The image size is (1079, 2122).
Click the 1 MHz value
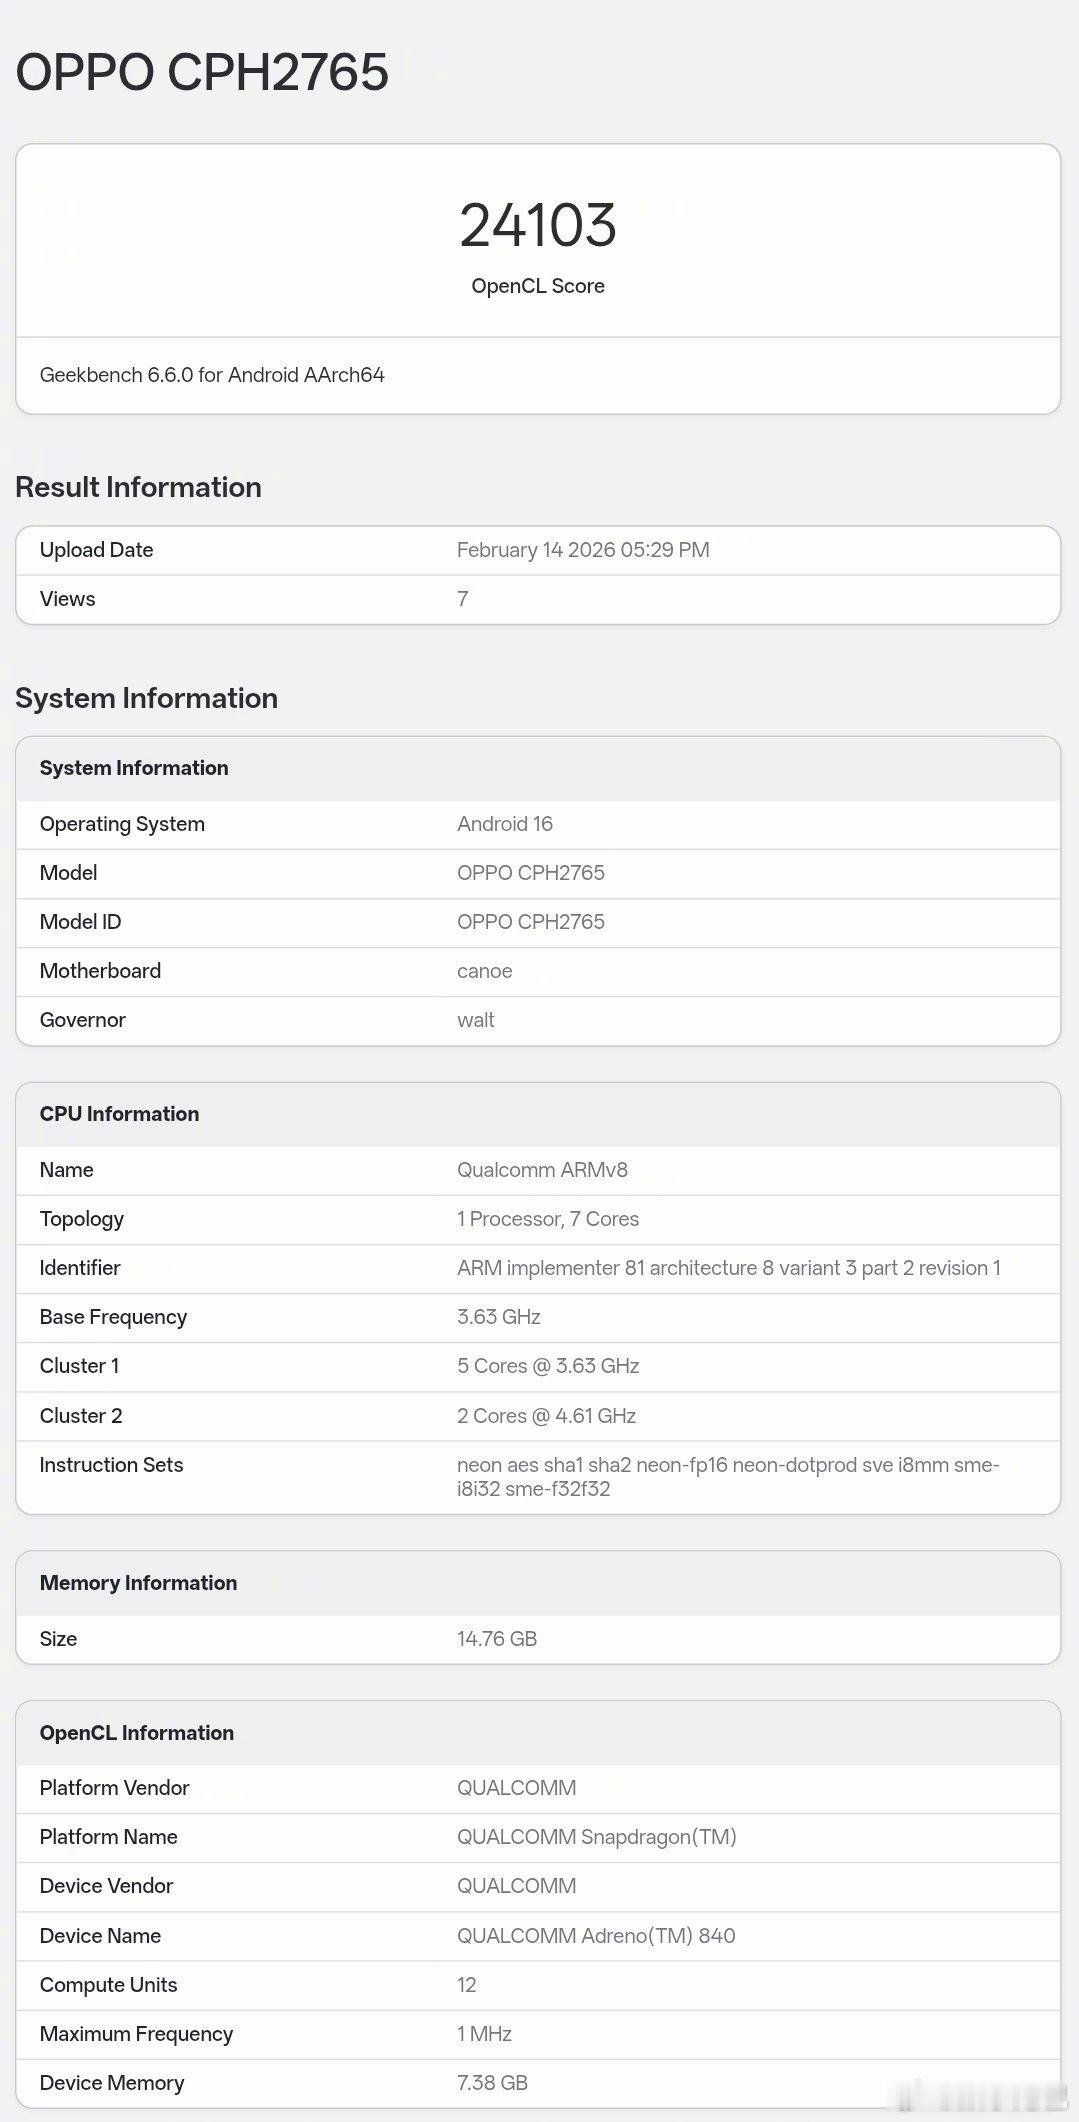tap(484, 2034)
